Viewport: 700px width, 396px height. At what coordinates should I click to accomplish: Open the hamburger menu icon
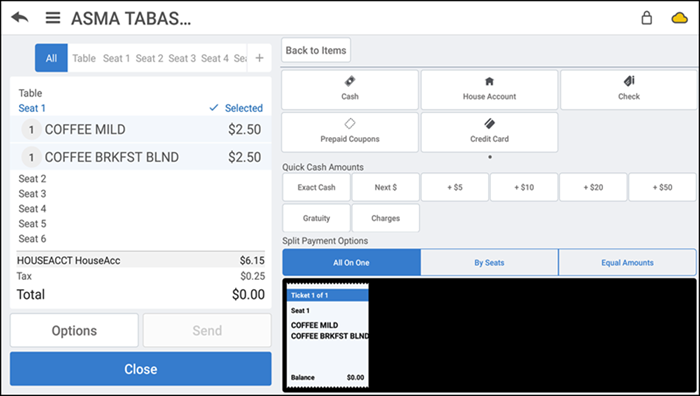click(53, 18)
